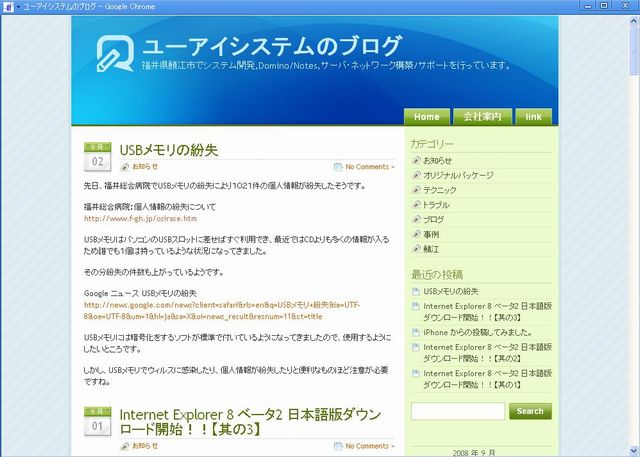Click the 2008 年 9 月 calendar caption

click(474, 453)
